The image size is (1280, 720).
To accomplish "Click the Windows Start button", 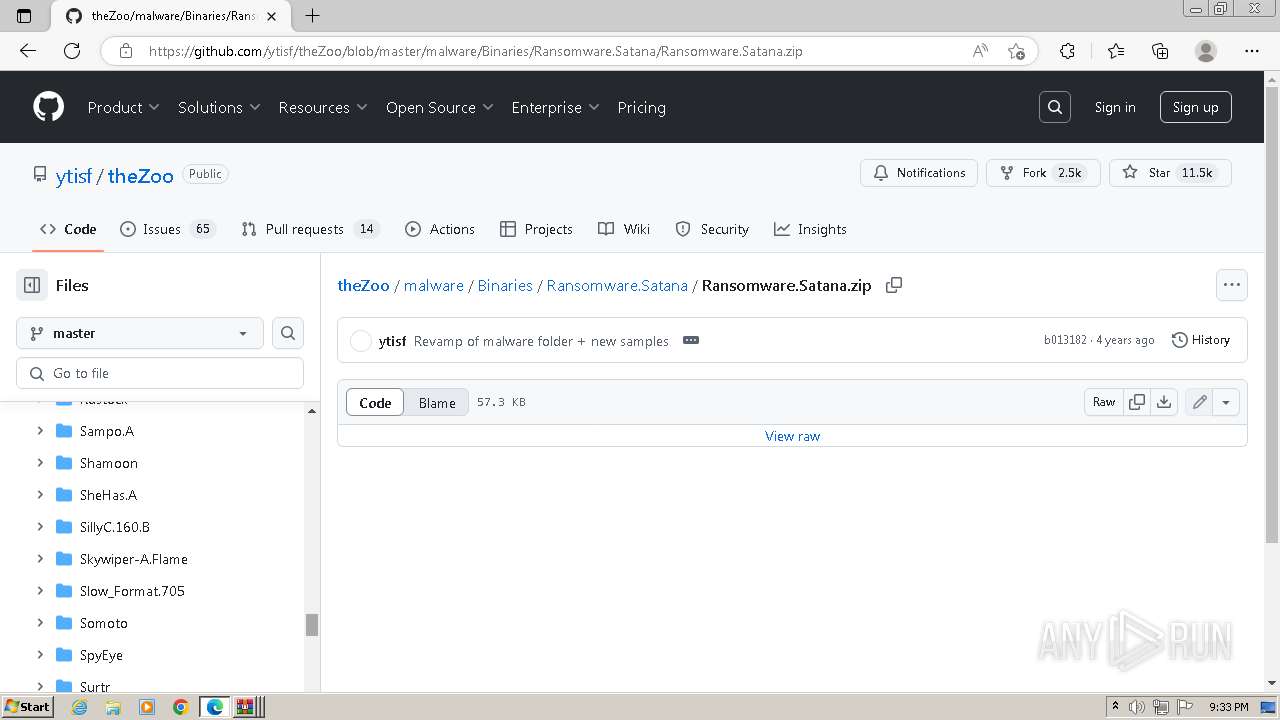I will tap(28, 707).
